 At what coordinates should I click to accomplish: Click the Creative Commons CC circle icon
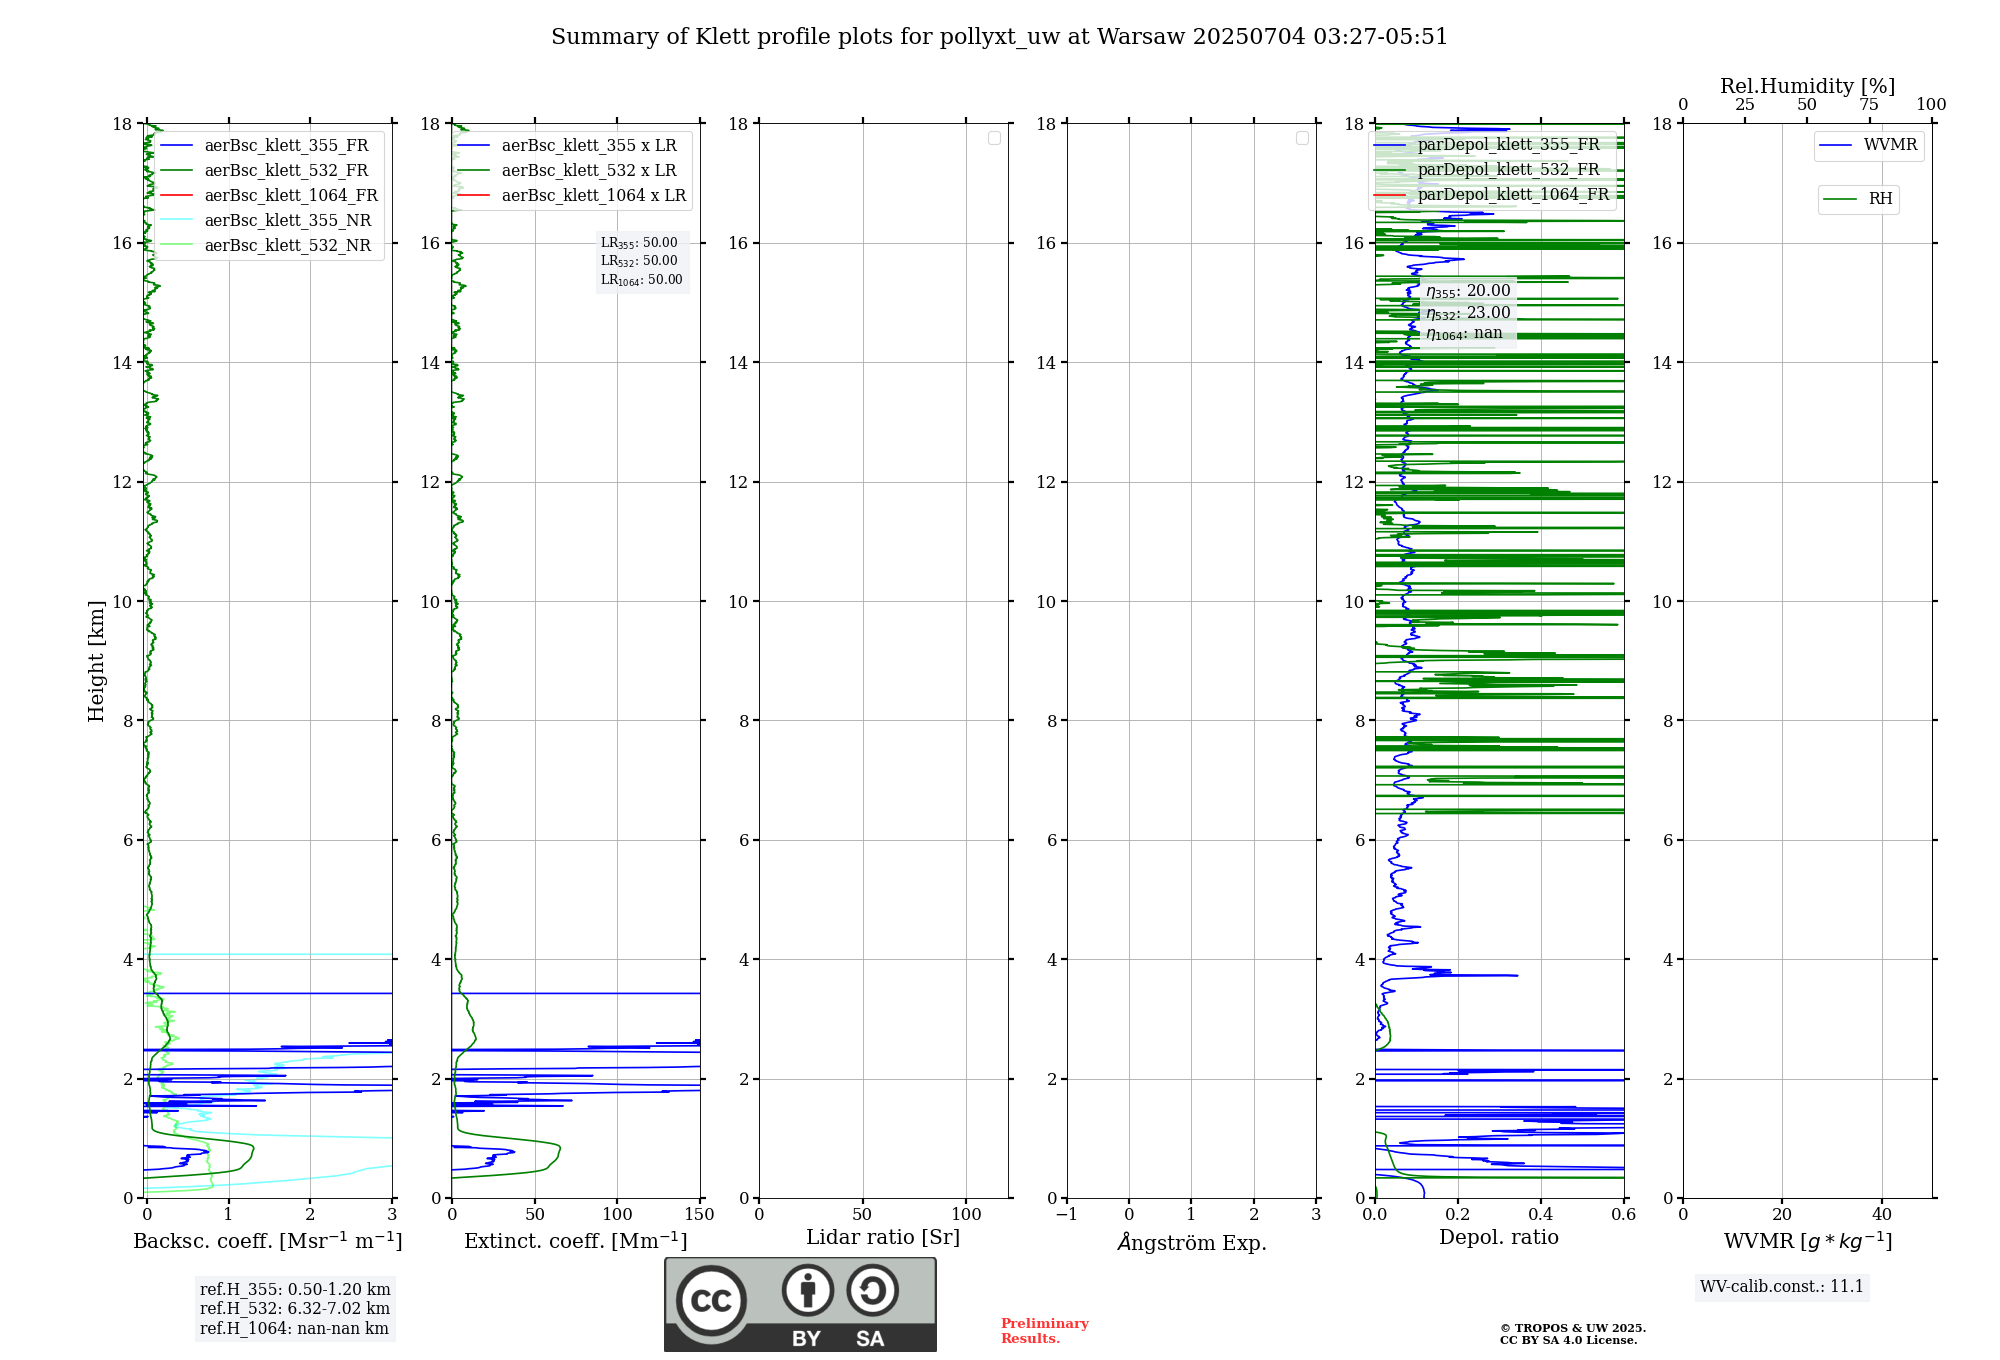pyautogui.click(x=711, y=1300)
